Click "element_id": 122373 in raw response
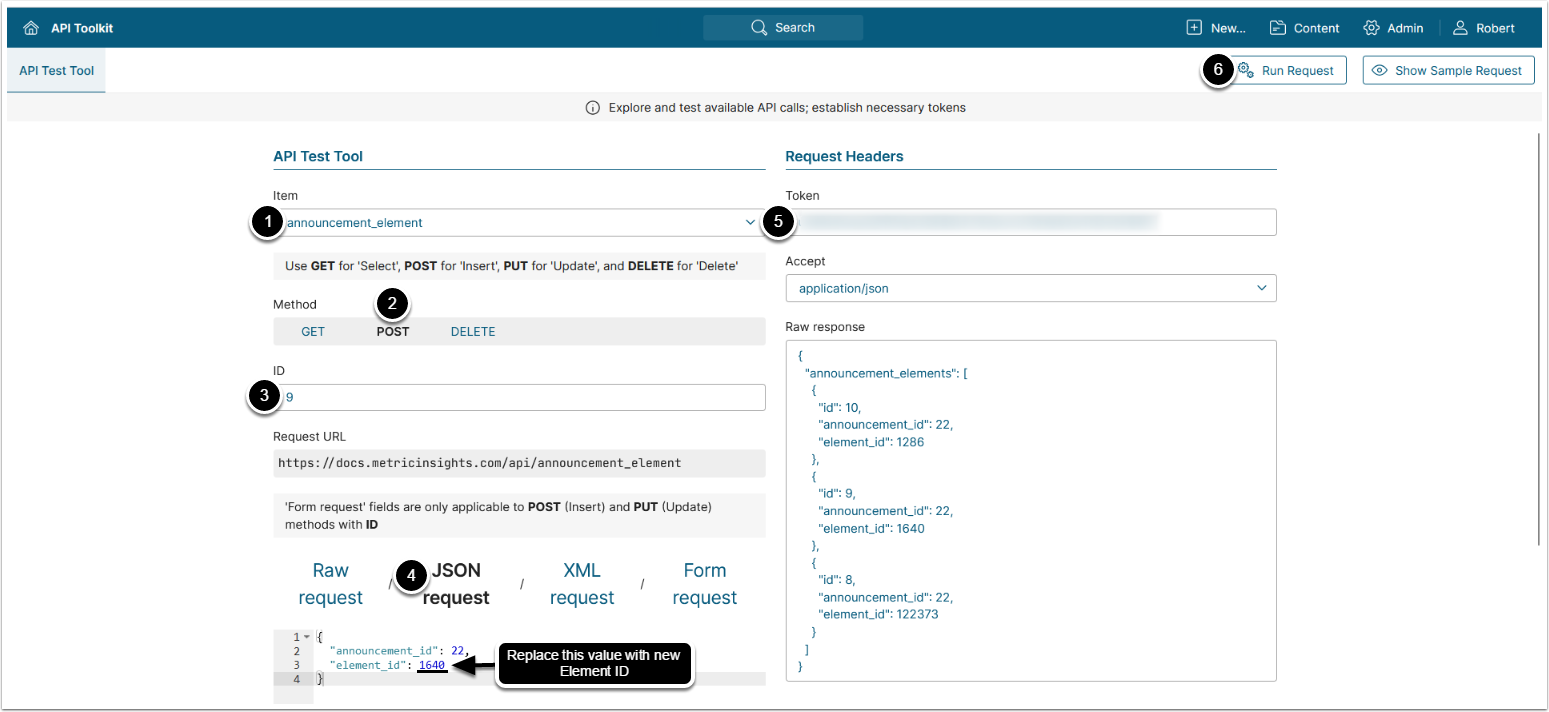This screenshot has width=1549, height=712. [878, 614]
